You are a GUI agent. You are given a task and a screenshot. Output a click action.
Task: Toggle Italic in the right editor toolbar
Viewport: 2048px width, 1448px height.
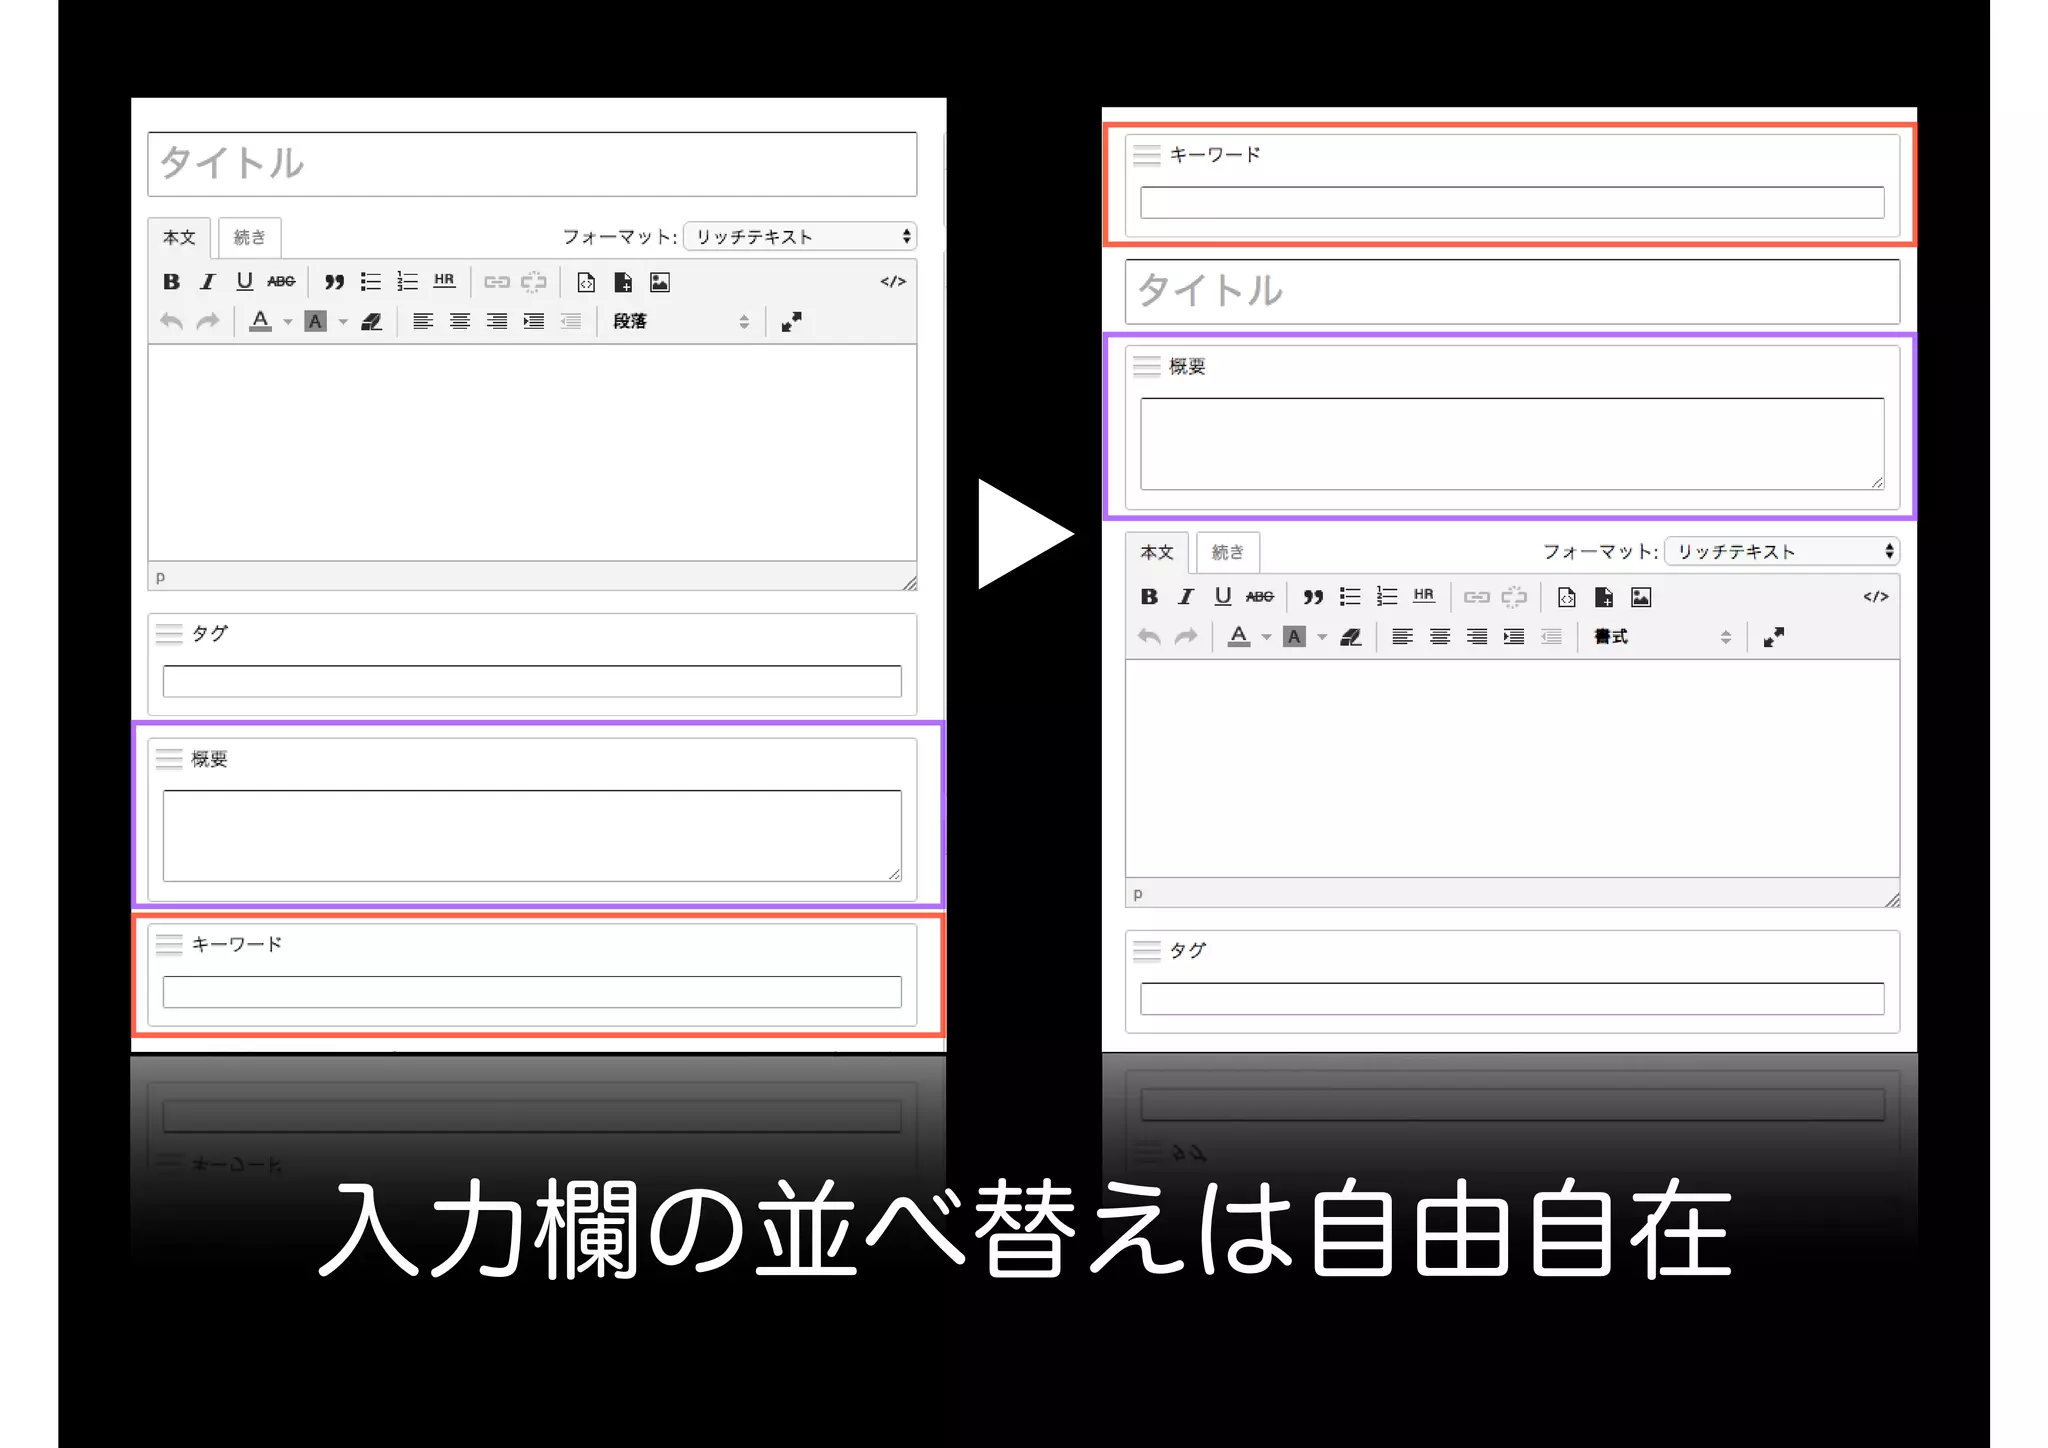(x=1186, y=597)
